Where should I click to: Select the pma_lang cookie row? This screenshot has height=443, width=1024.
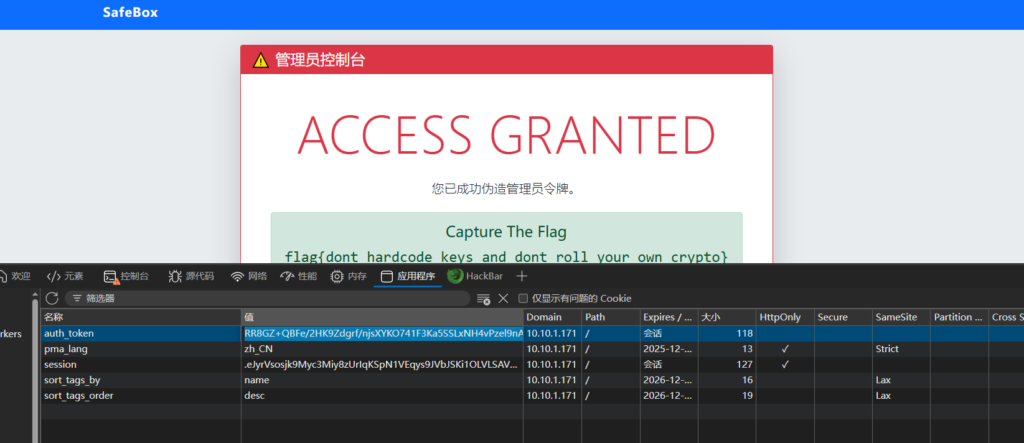click(x=140, y=349)
